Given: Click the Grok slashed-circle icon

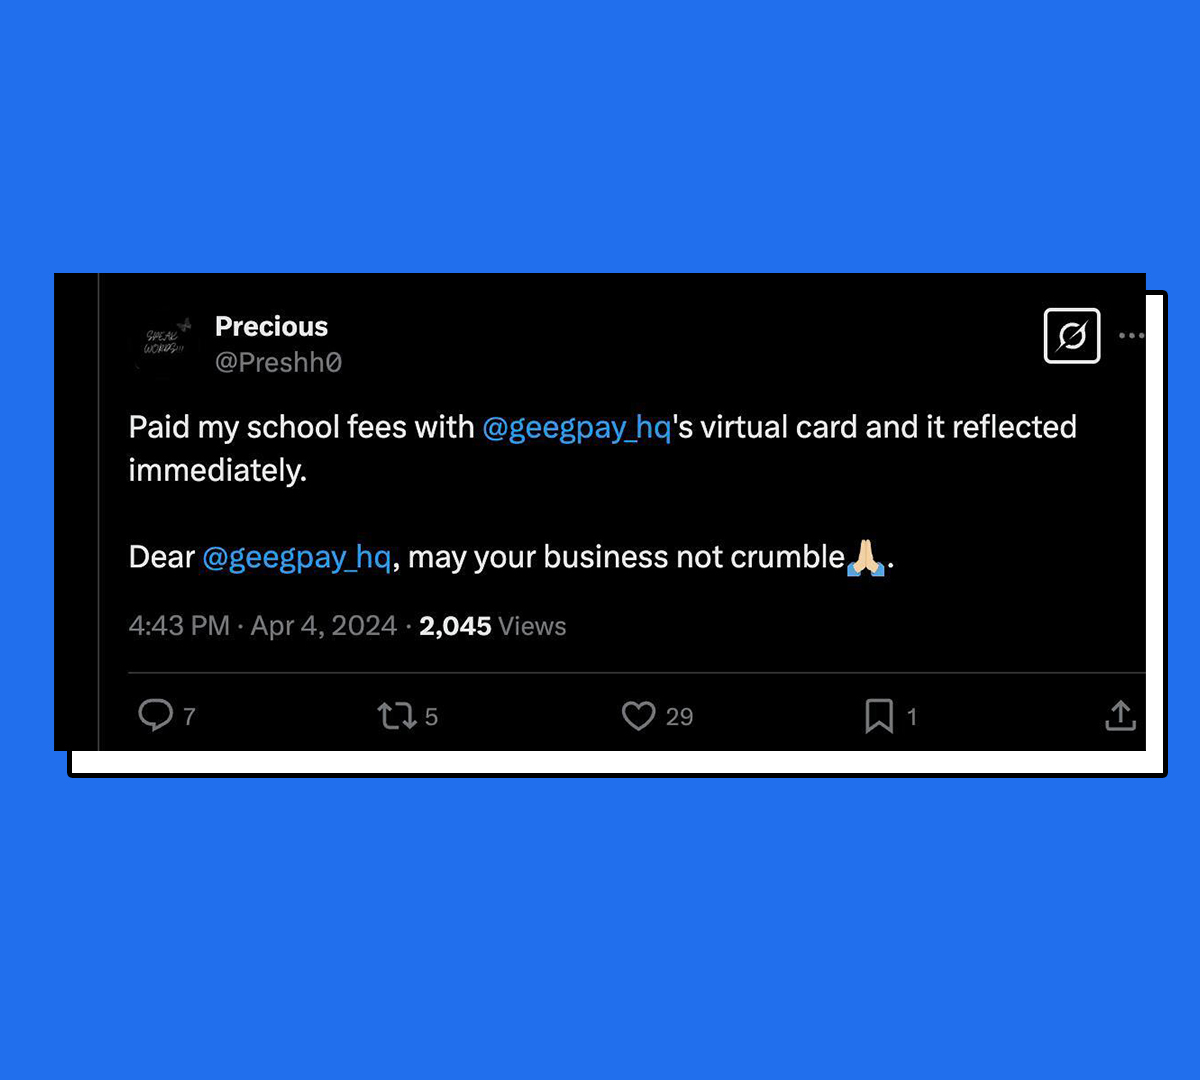Looking at the screenshot, I should (1072, 336).
